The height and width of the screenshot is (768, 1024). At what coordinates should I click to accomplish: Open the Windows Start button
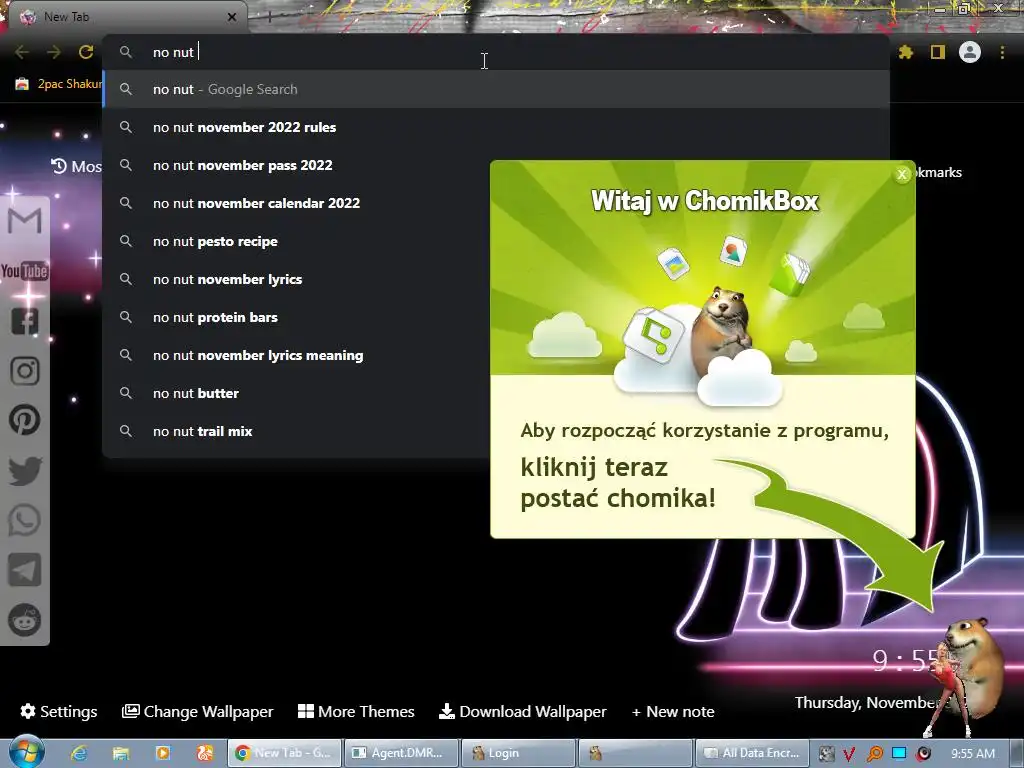26,752
